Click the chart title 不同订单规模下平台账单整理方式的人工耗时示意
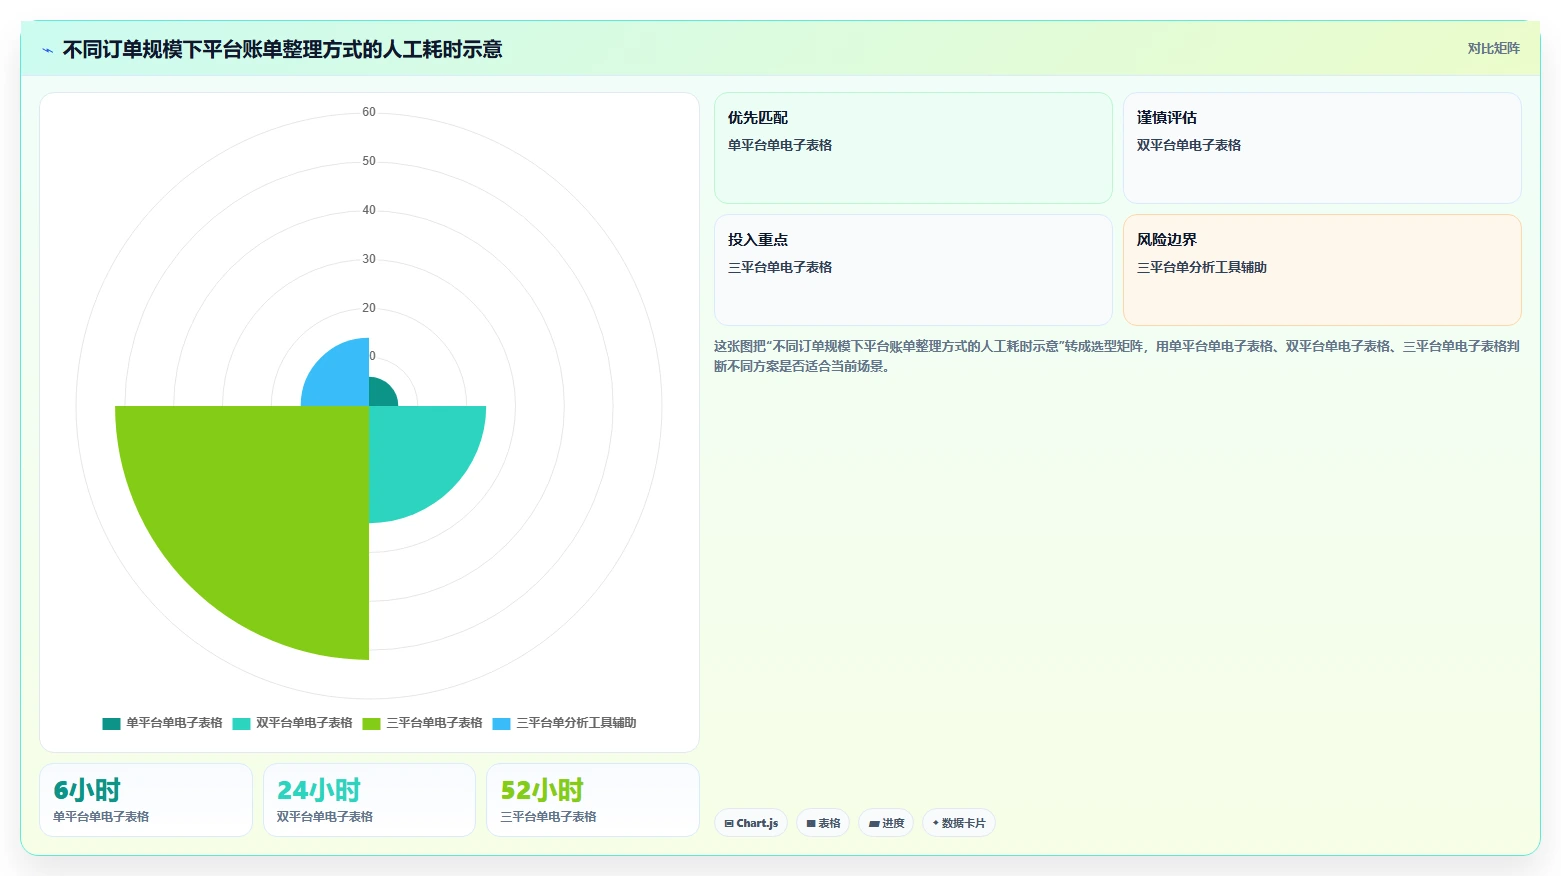1561x876 pixels. point(283,49)
